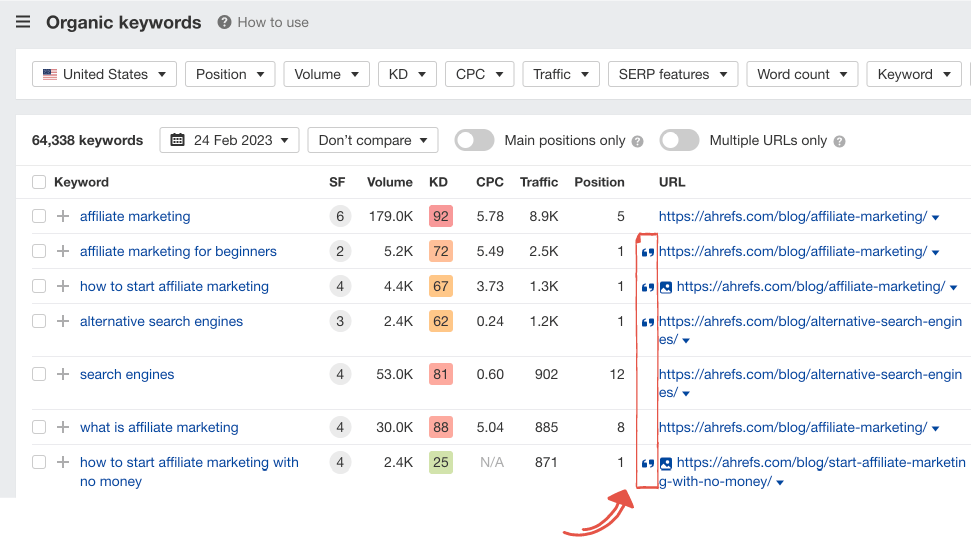Add 'alternative search engines' with plus icon
Viewport: 972px width, 537px height.
63,321
